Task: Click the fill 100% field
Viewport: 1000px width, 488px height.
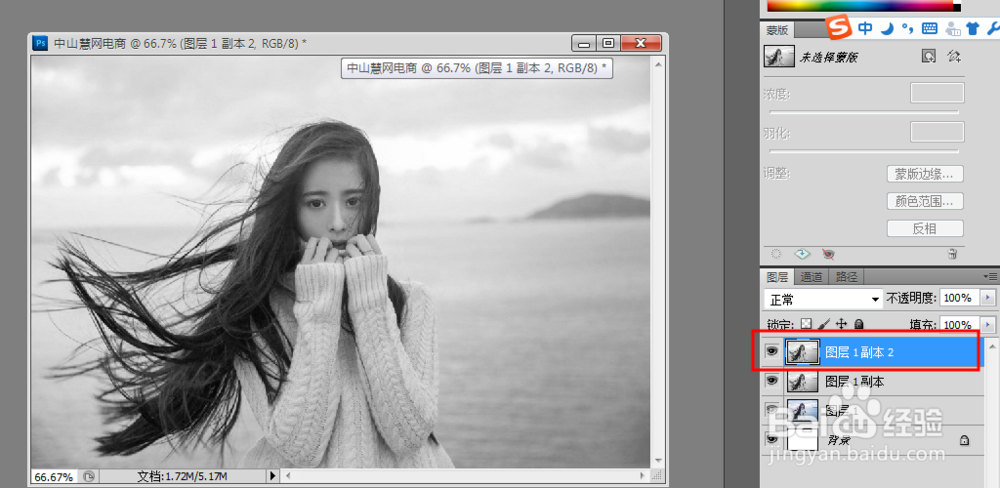Action: [959, 325]
